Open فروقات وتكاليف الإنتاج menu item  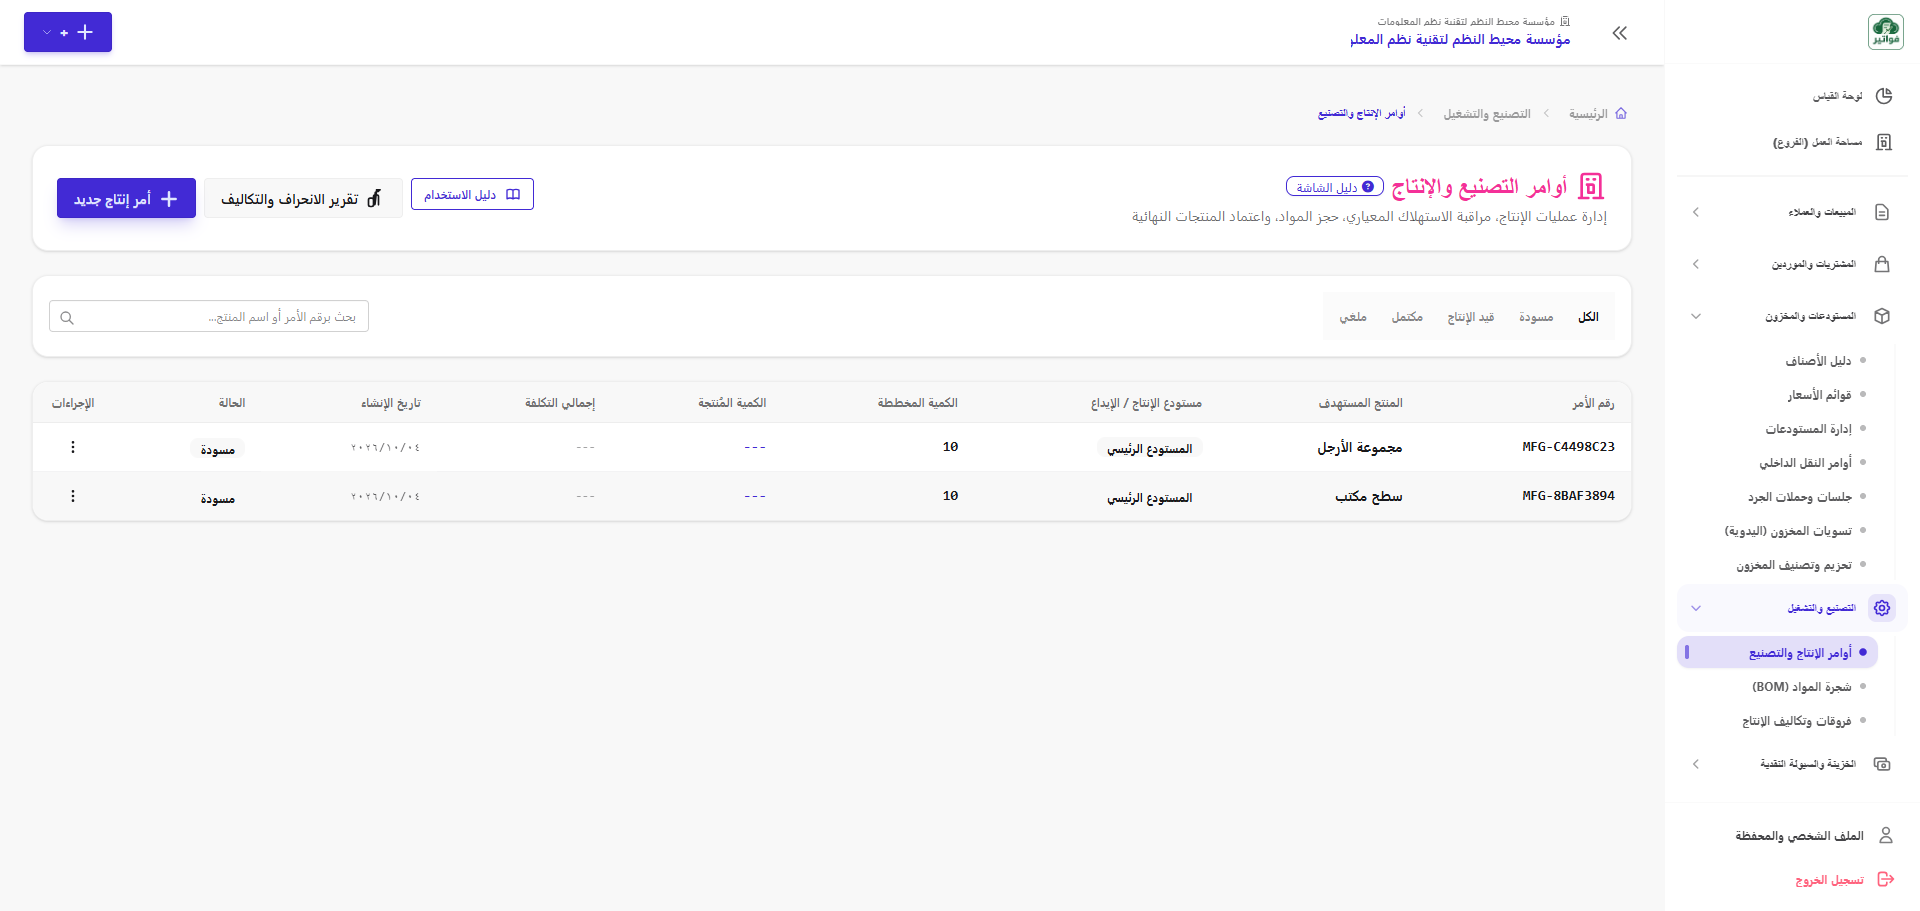[x=1797, y=721]
